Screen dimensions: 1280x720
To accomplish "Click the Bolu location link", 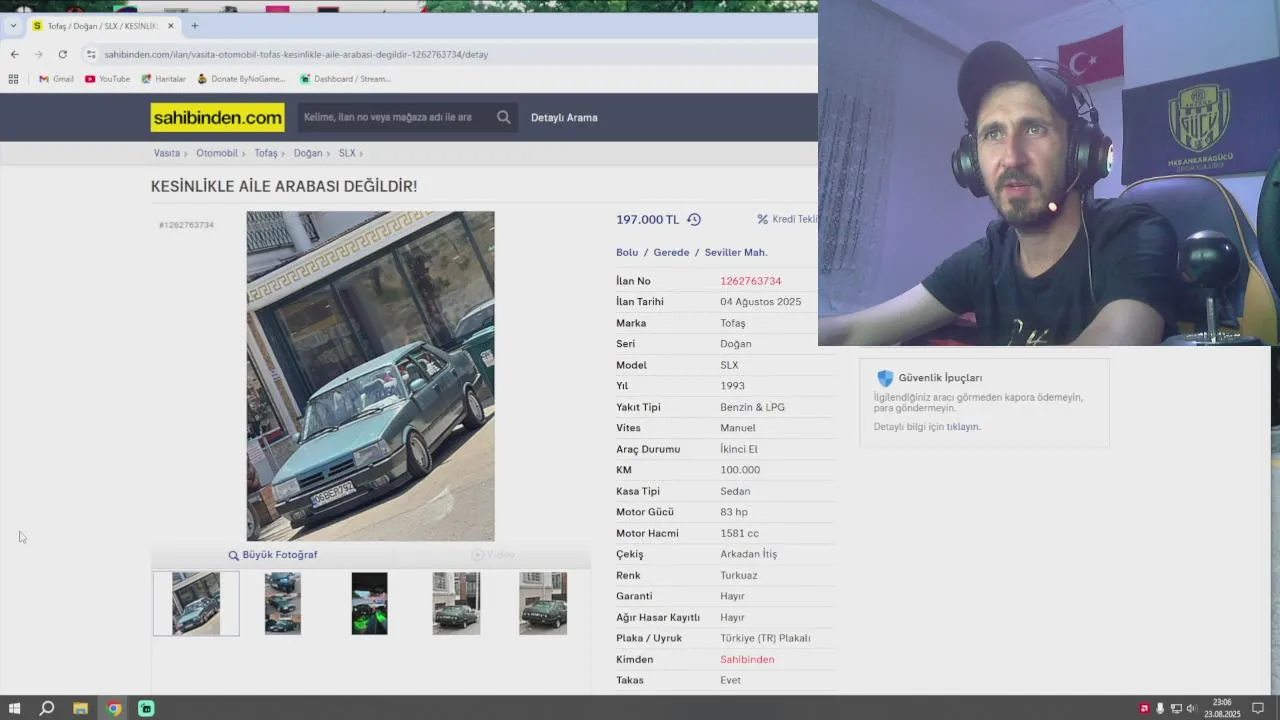I will click(x=627, y=252).
